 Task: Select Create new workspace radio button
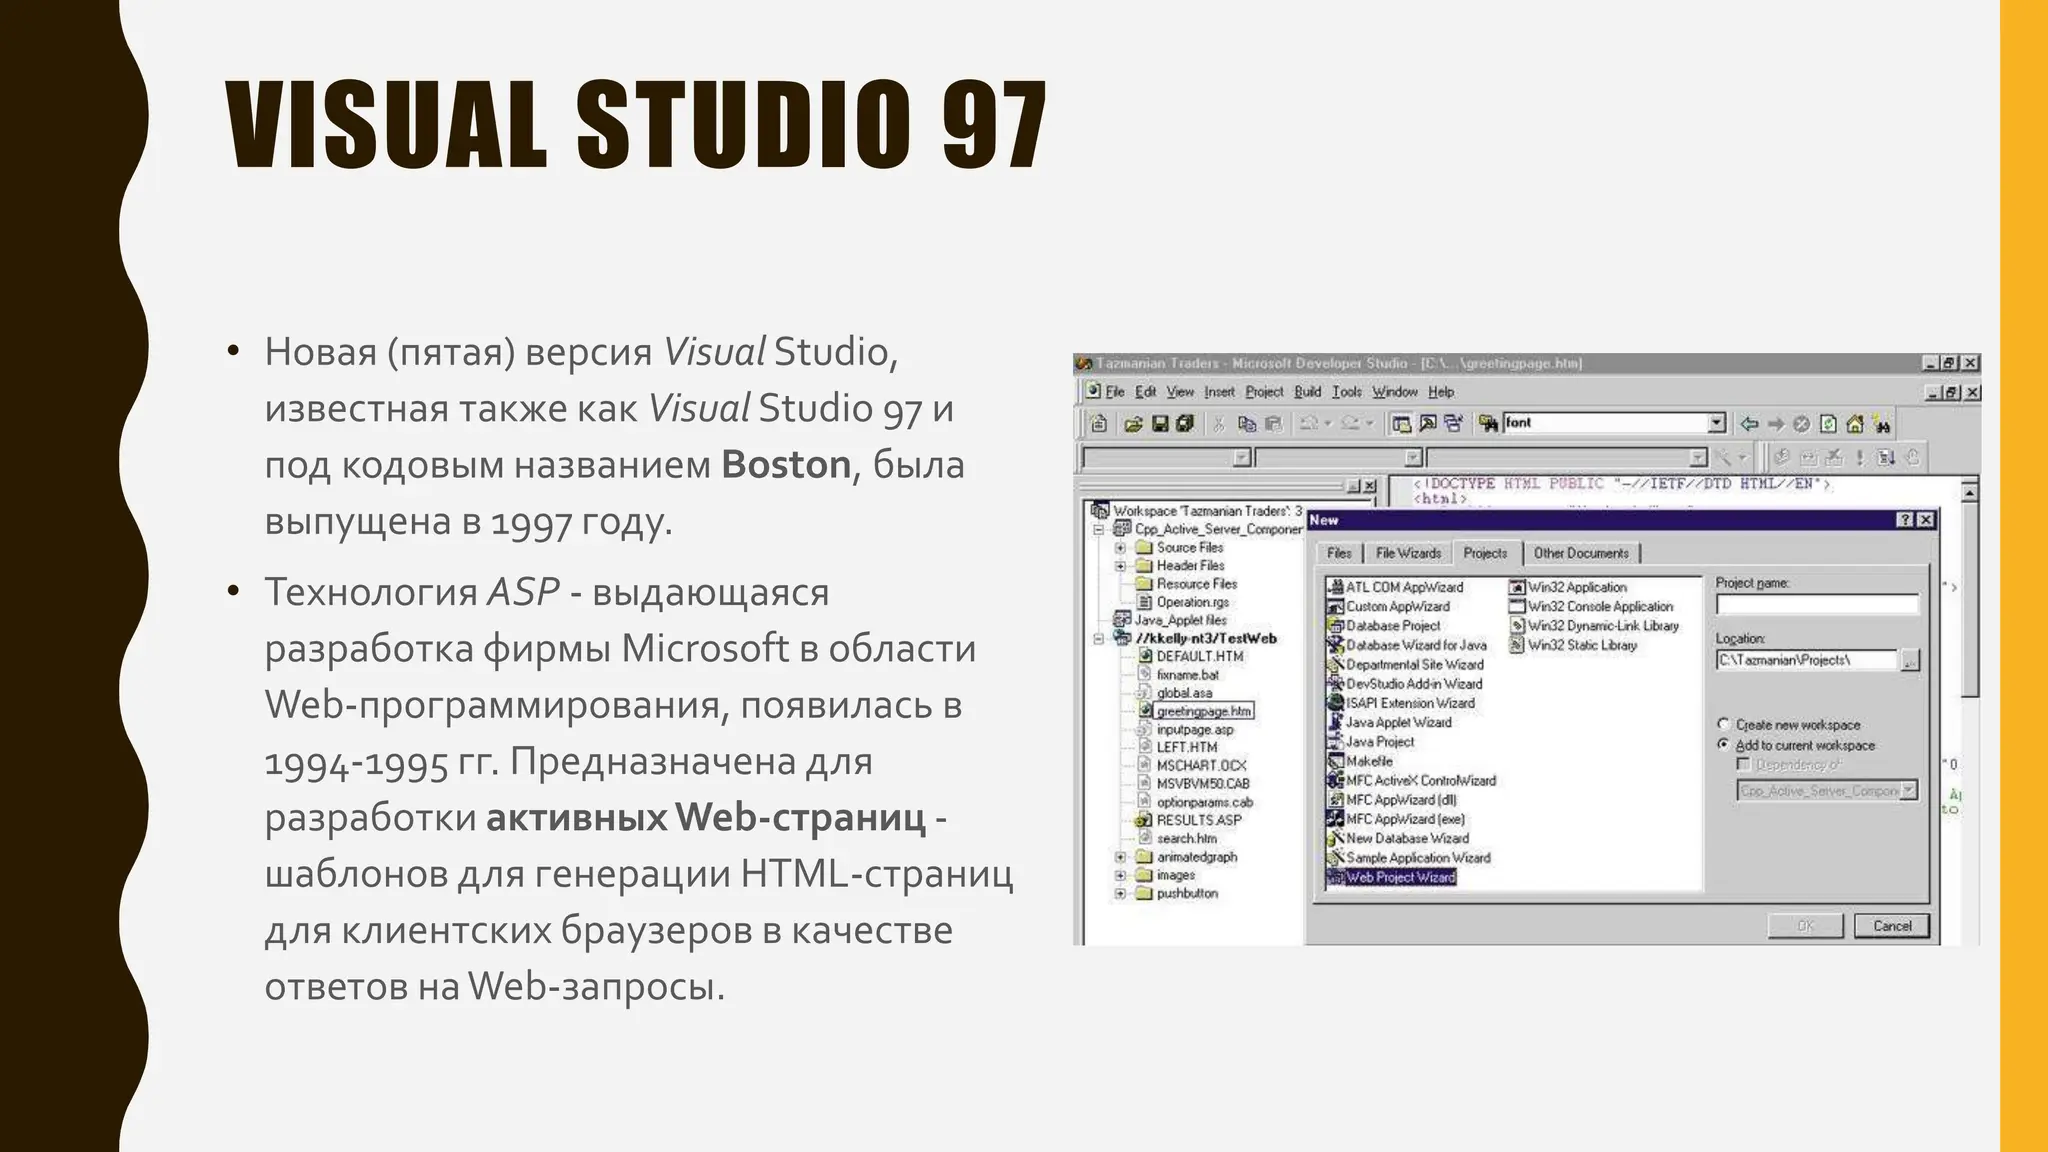pos(1724,724)
